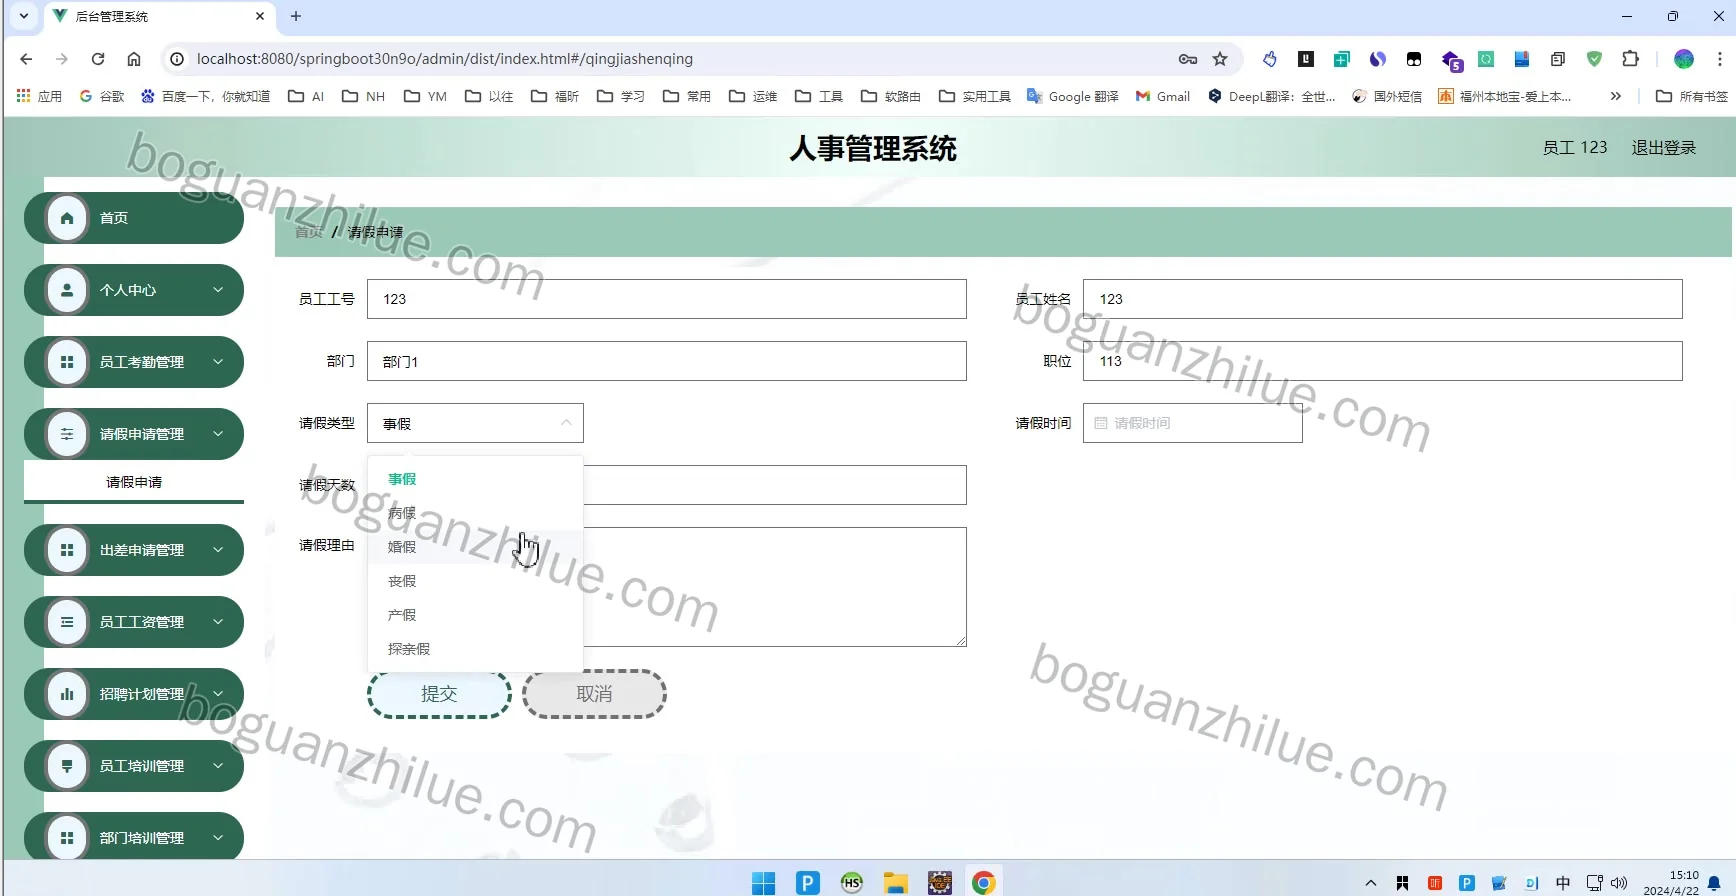Open the 所有书签 bookmarks folder
The height and width of the screenshot is (896, 1736).
(1692, 96)
